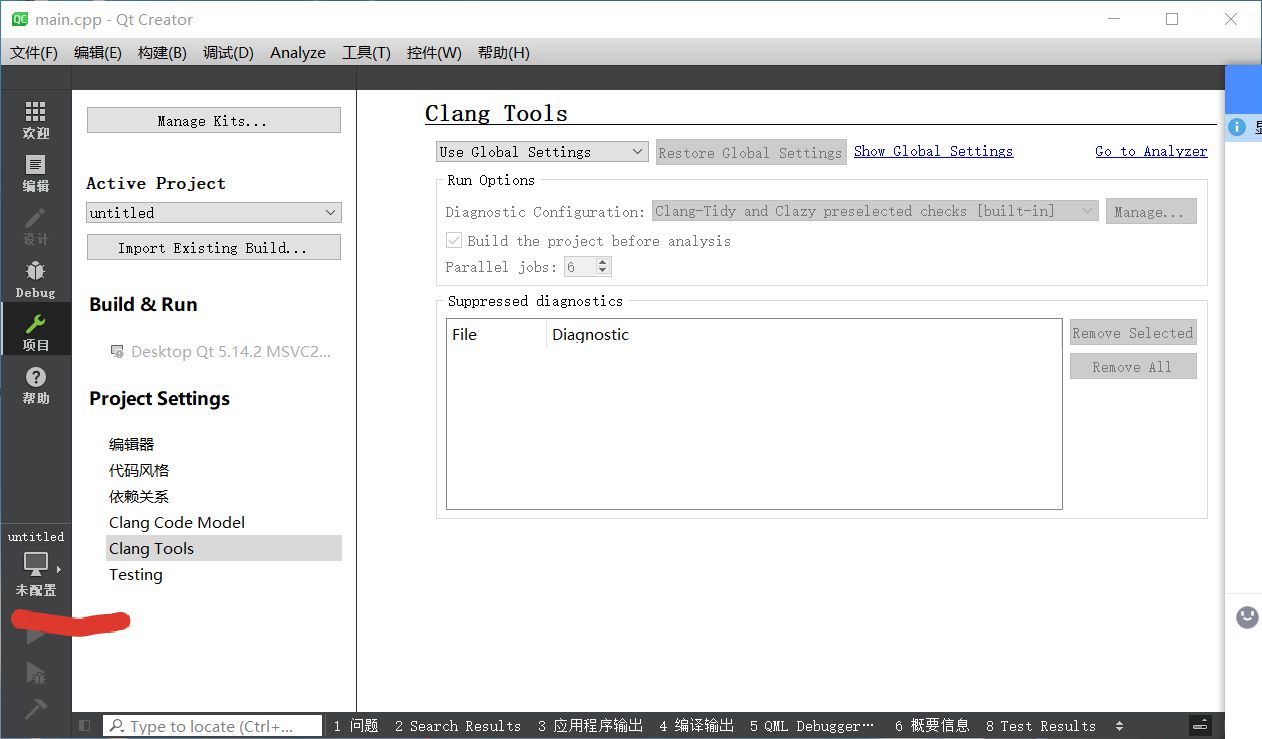Select the 'Desktop Qt 5.14.2 MSVC2...' kit
This screenshot has width=1262, height=739.
click(x=220, y=352)
